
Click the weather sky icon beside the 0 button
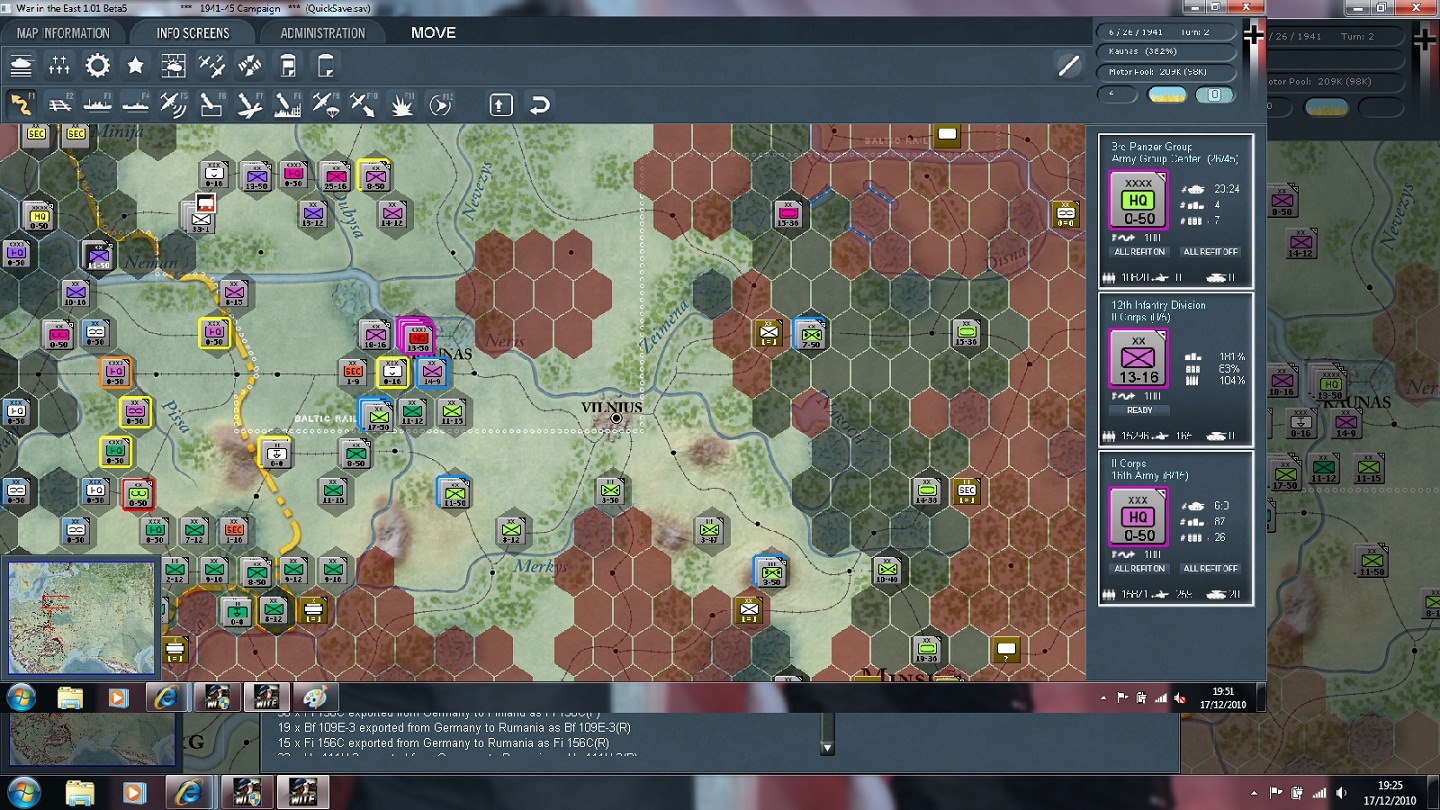[x=1167, y=95]
